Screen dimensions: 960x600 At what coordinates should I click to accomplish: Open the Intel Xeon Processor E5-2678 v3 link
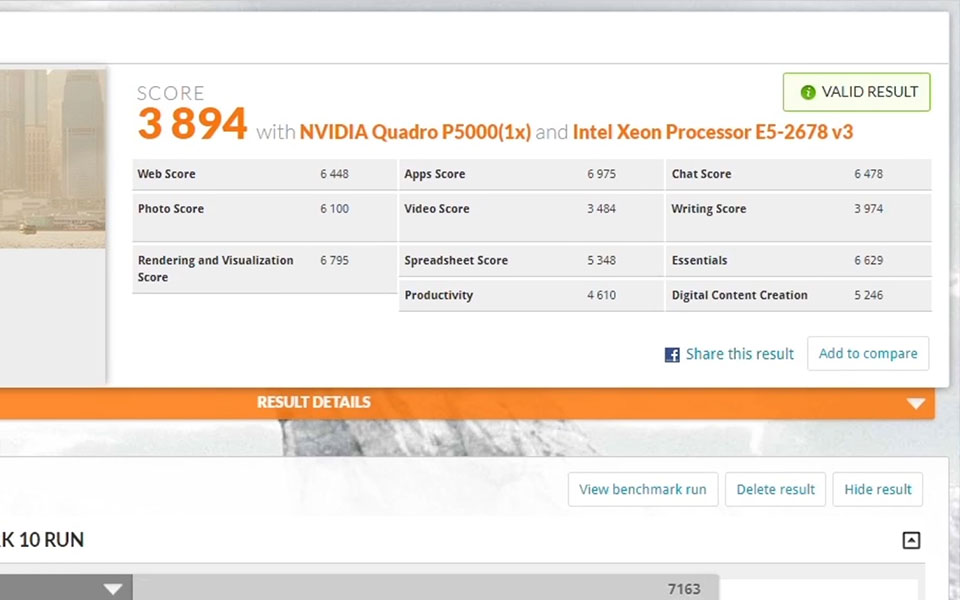click(713, 132)
